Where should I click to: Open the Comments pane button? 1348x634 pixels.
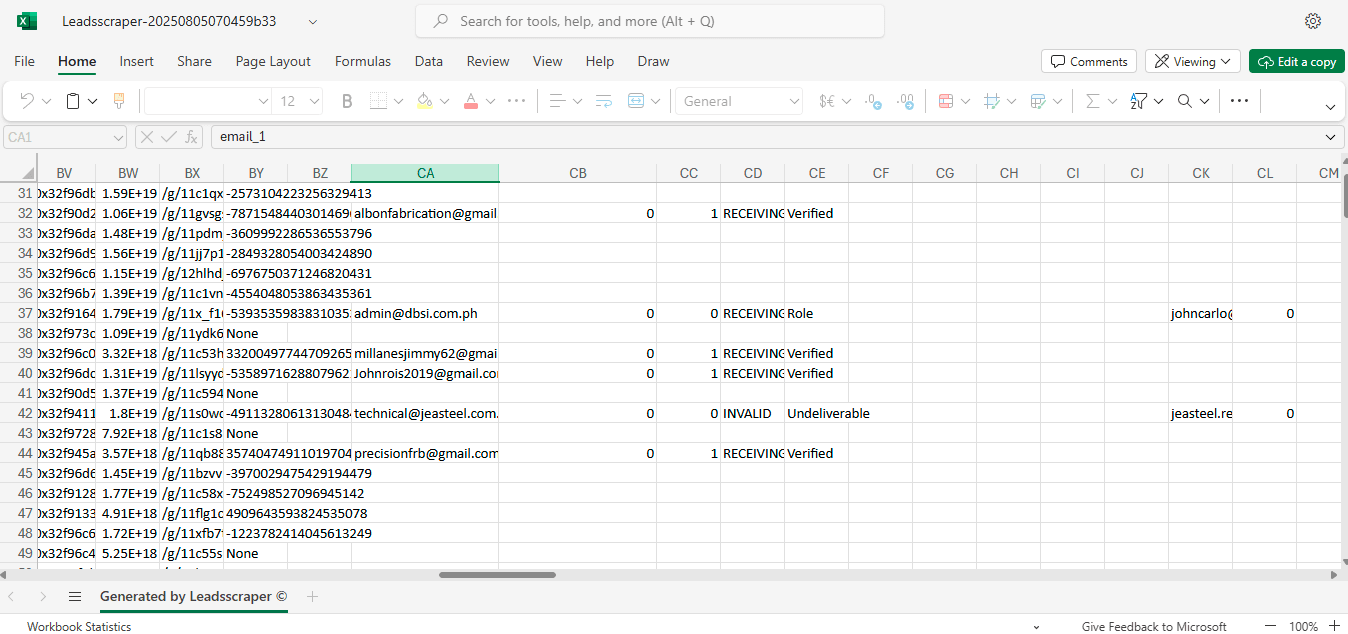pos(1088,62)
